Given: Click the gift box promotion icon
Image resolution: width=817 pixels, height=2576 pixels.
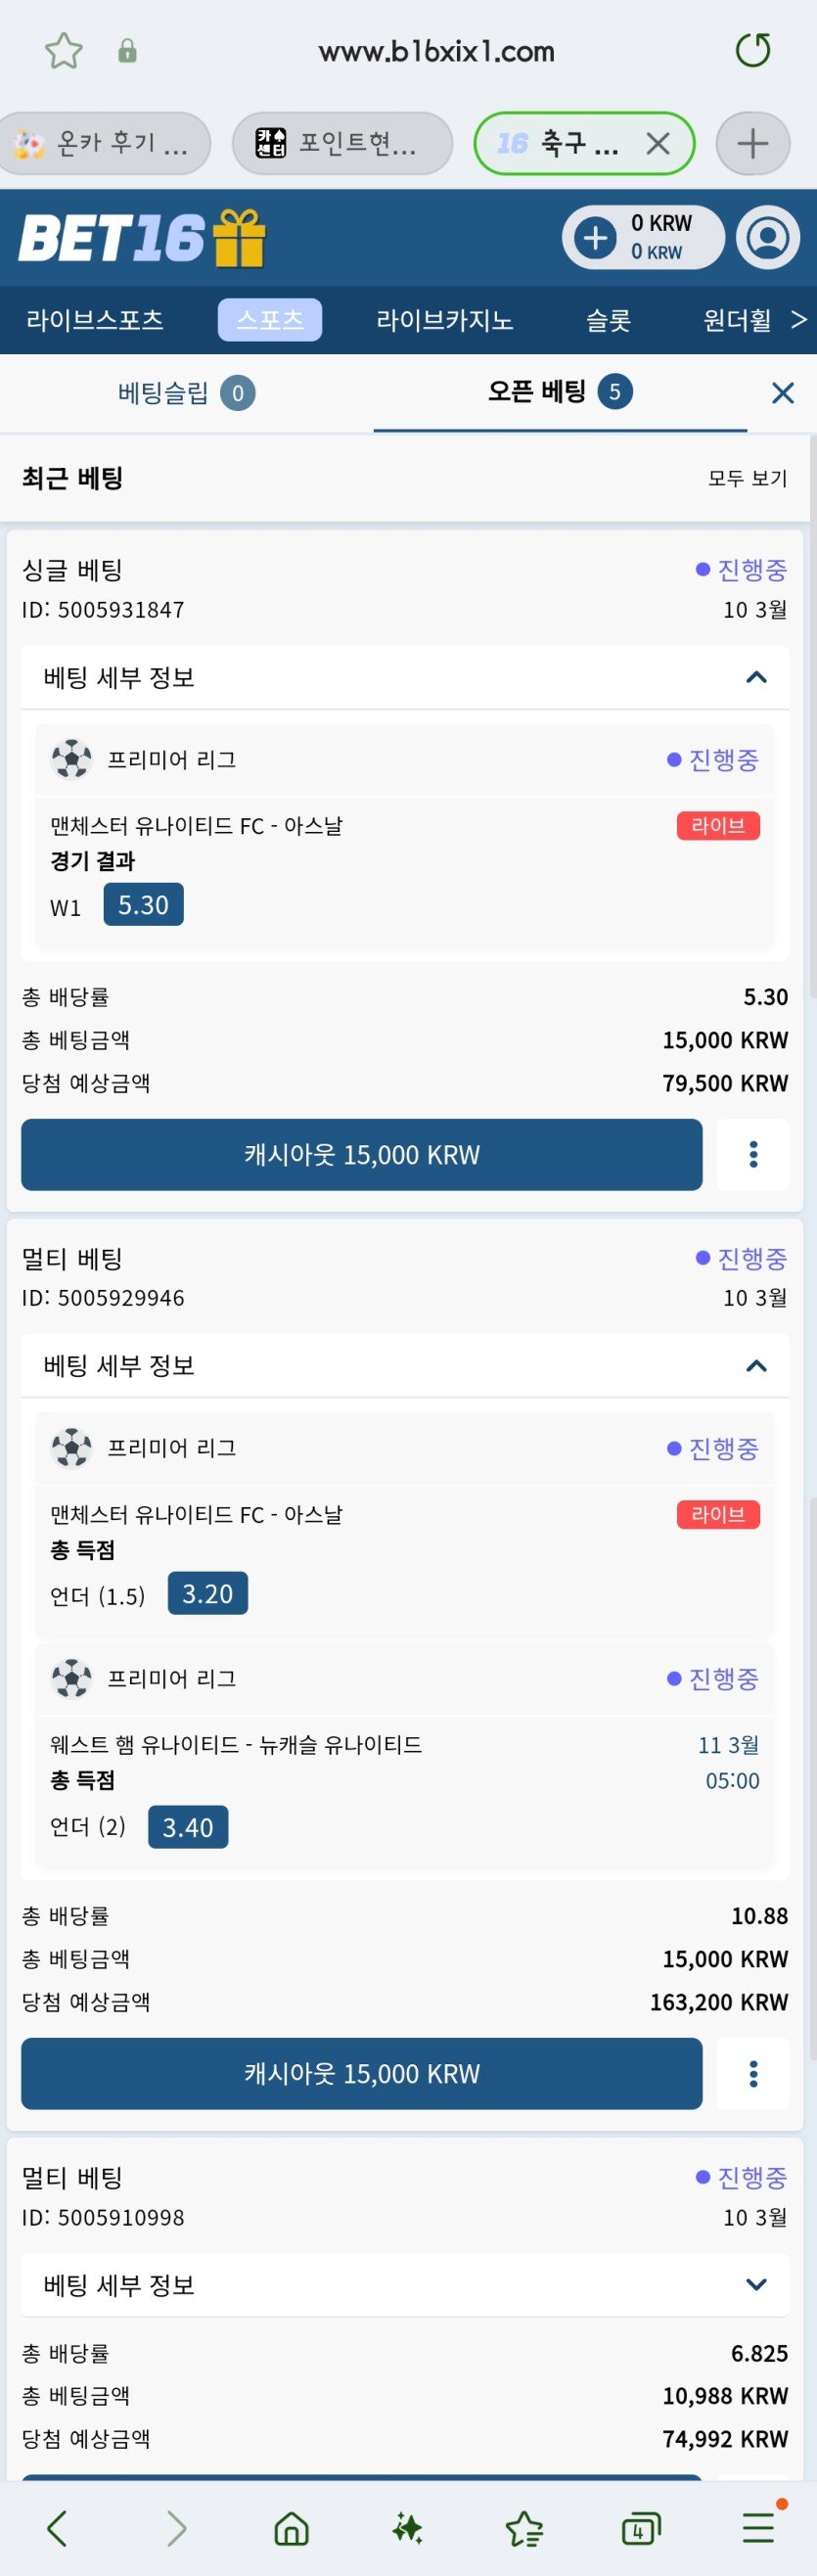Looking at the screenshot, I should (x=239, y=238).
